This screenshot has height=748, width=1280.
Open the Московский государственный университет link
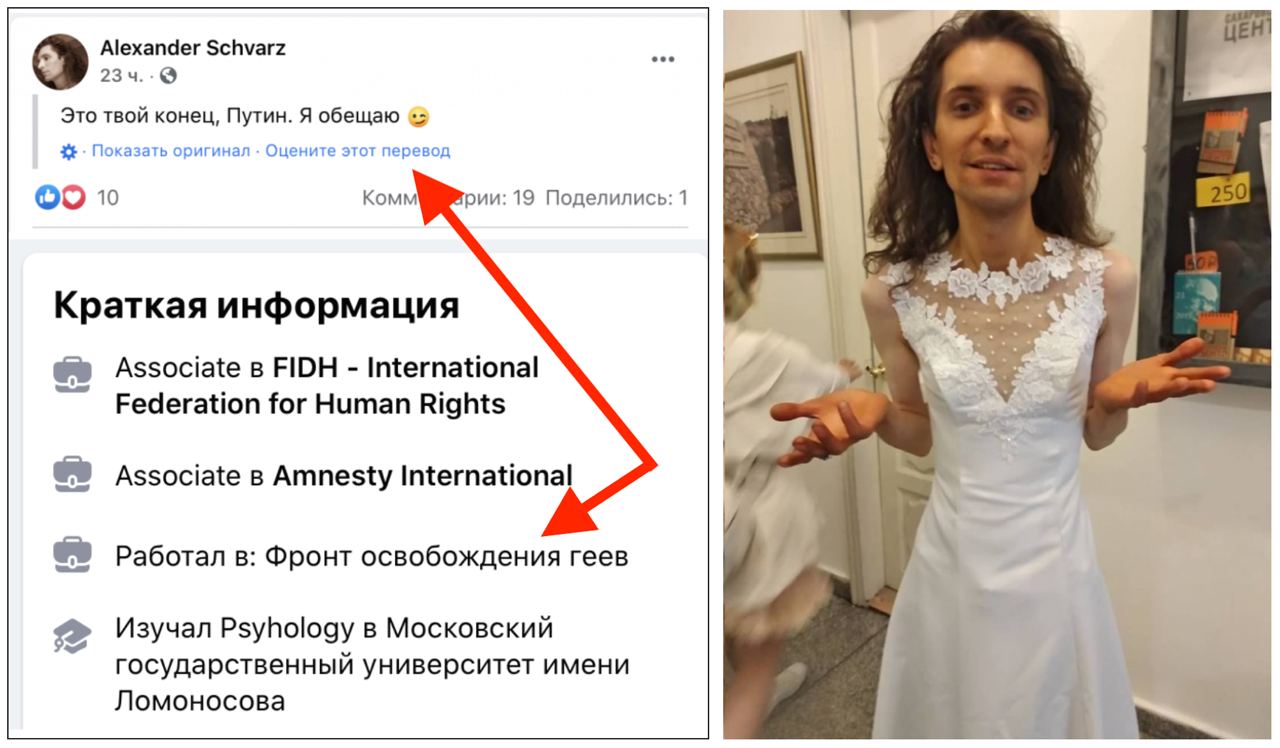pos(373,665)
